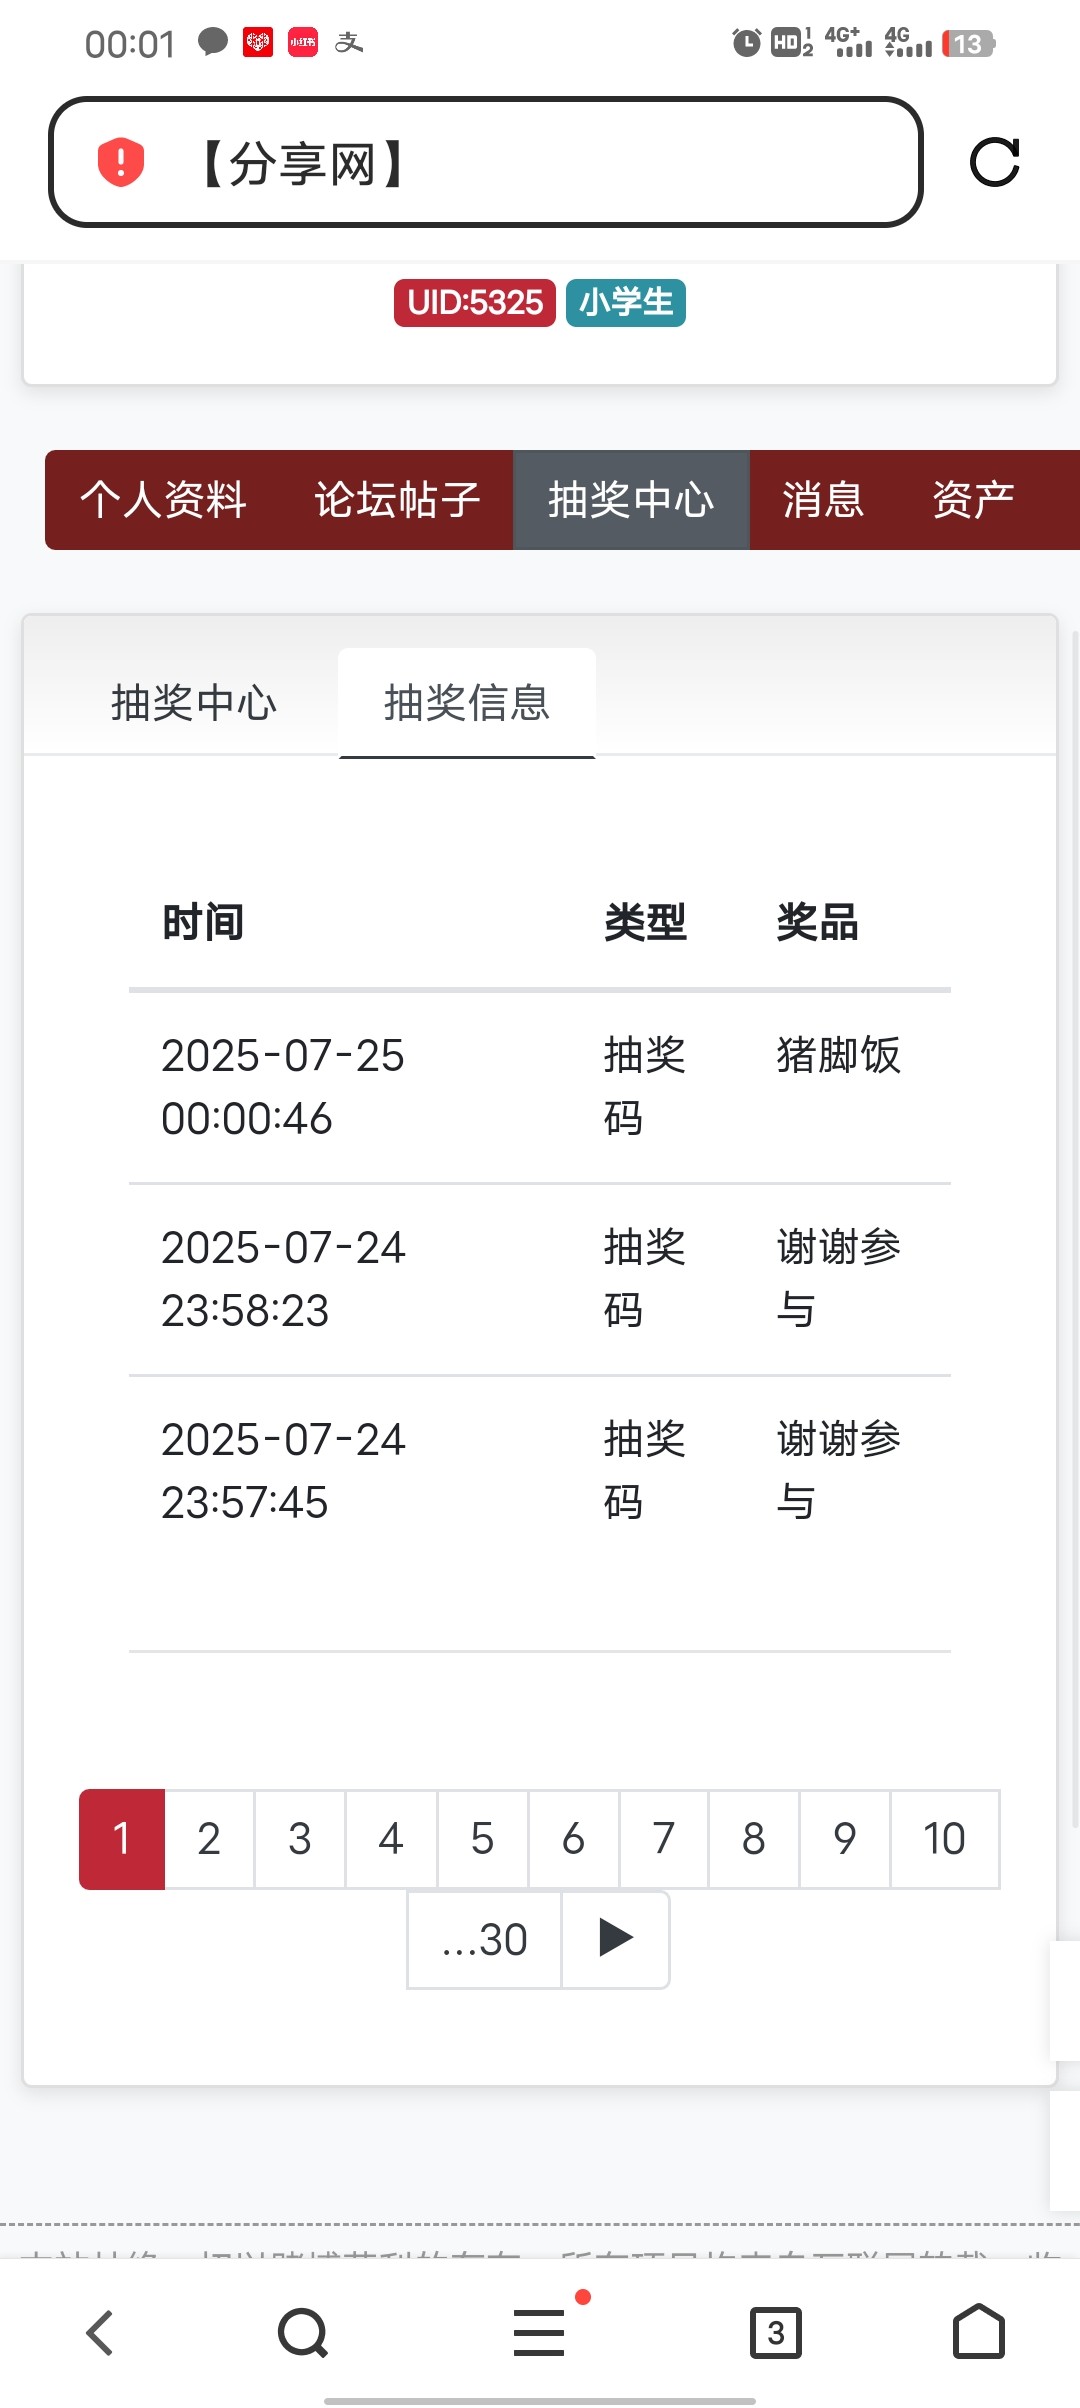Show open tabs counter
Screen dimensions: 1080x2408
(776, 2333)
